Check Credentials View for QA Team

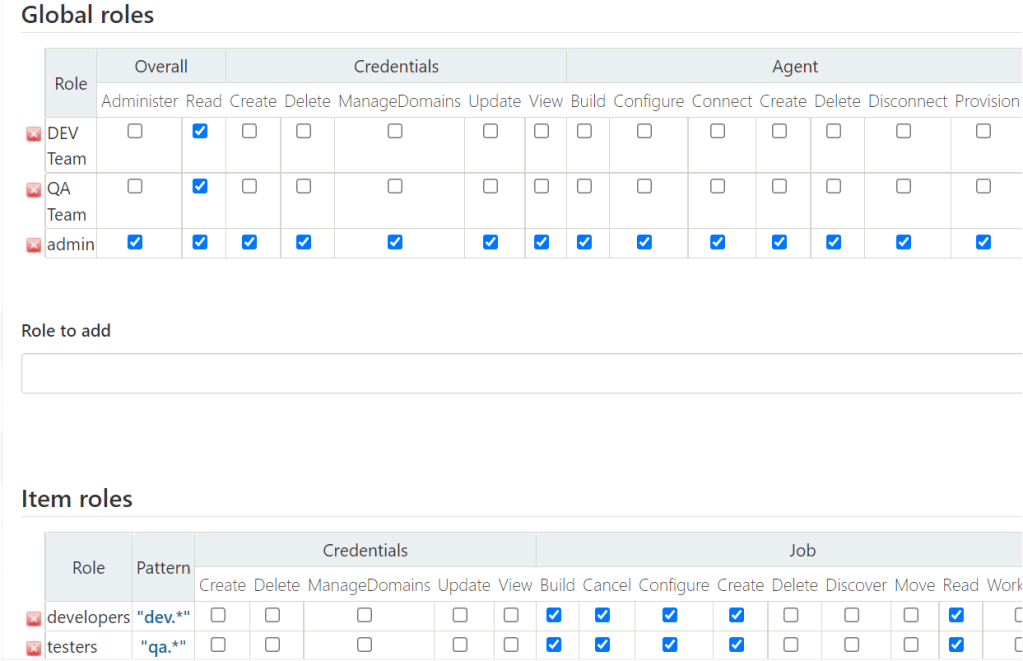click(541, 186)
